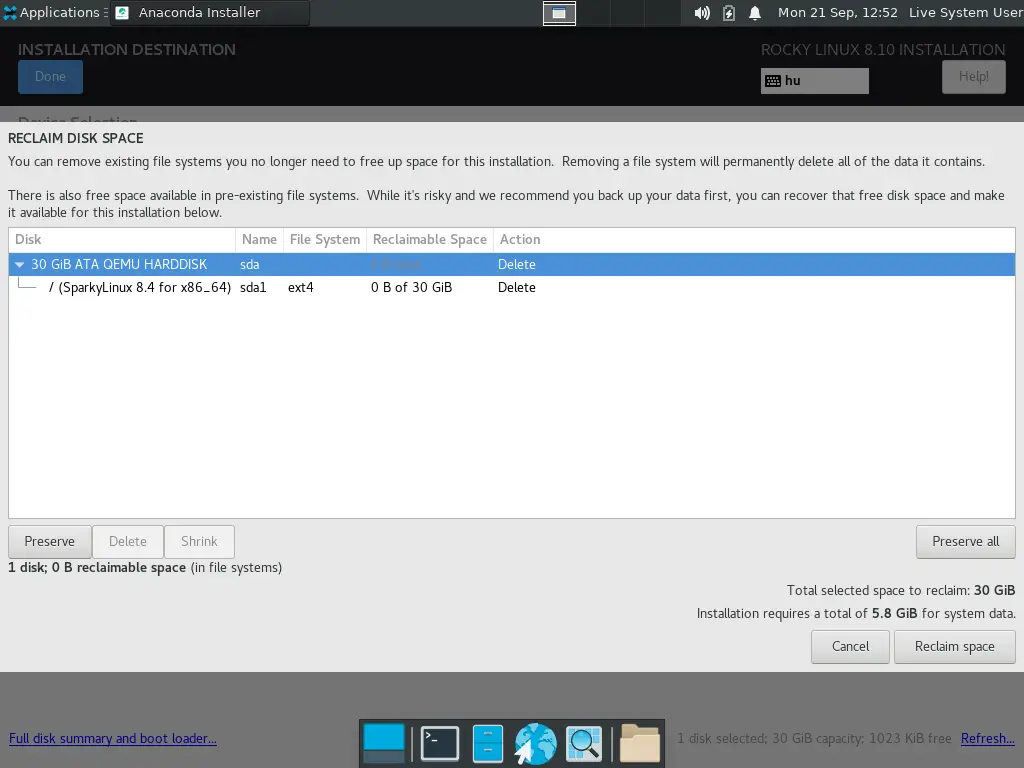This screenshot has width=1024, height=768.
Task: Click the Reclaimable Space column header
Action: pos(430,240)
